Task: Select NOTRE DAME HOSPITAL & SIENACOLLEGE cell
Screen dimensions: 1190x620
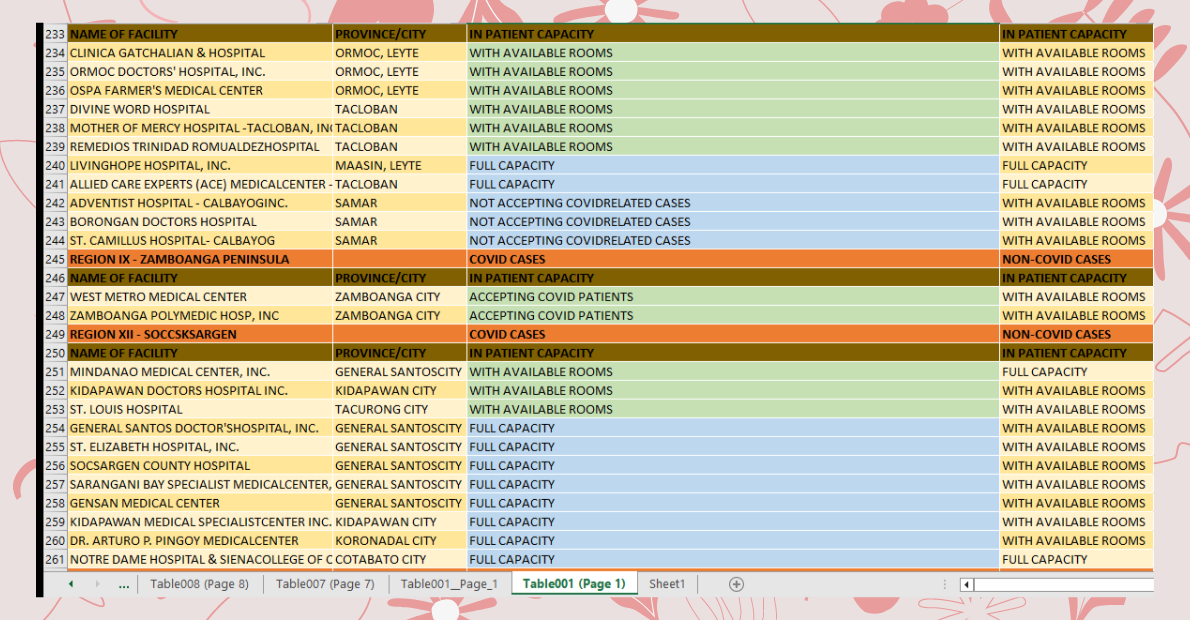Action: coord(200,559)
